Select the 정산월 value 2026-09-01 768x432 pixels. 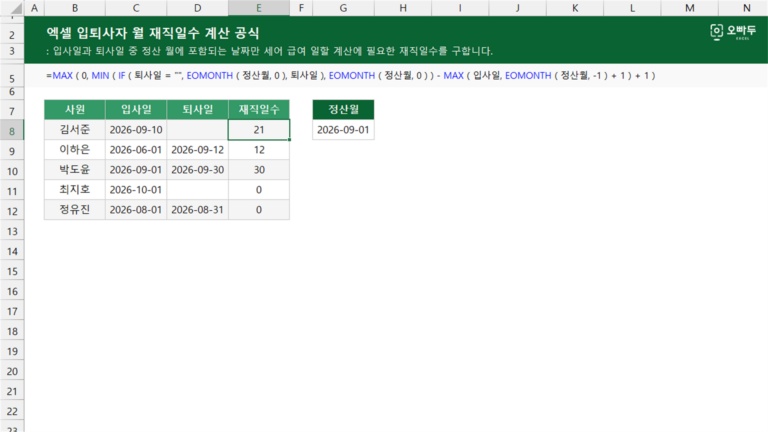(343, 130)
